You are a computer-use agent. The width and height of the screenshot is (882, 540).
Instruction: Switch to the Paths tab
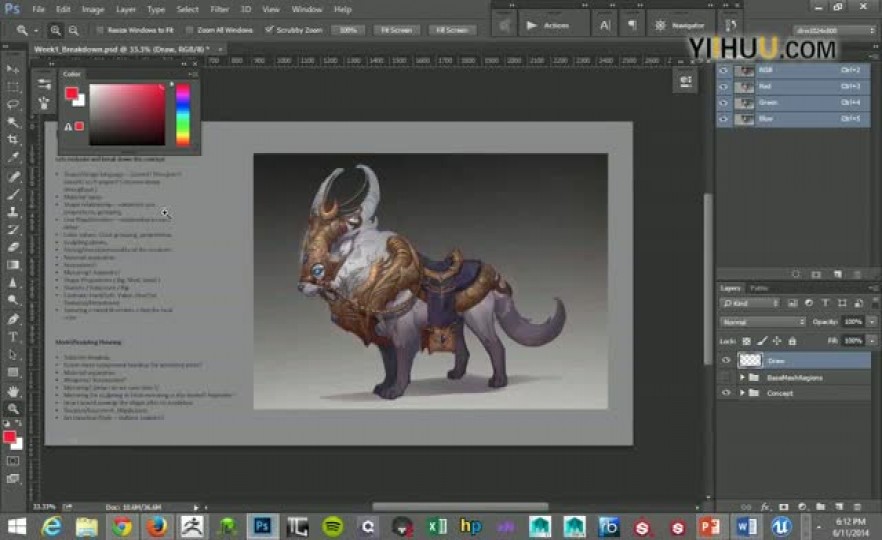759,288
